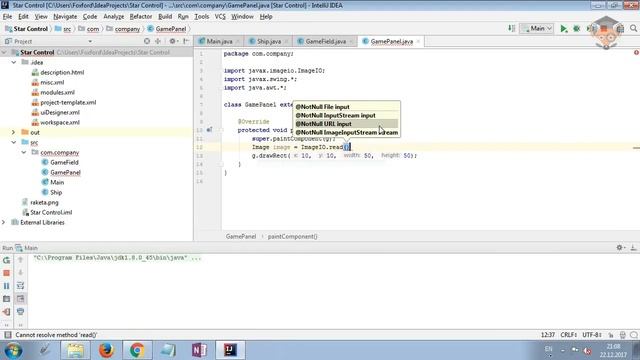Open the Navigate menu
The width and height of the screenshot is (640, 360).
pos(65,16)
